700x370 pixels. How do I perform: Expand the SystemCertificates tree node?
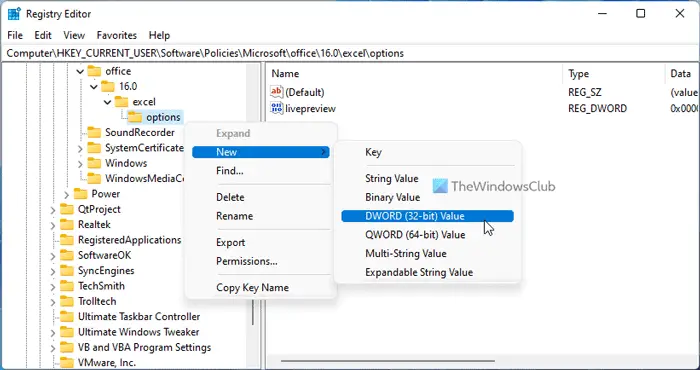(80, 148)
